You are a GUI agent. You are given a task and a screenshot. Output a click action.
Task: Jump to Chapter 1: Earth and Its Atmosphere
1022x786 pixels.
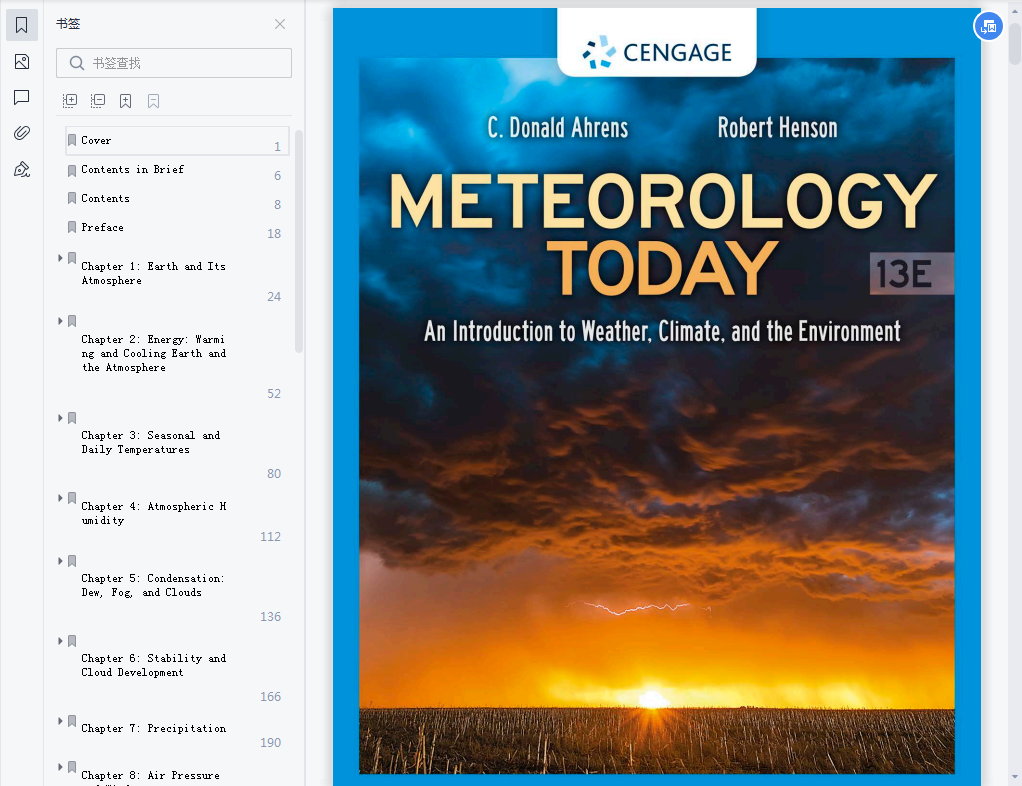click(153, 274)
